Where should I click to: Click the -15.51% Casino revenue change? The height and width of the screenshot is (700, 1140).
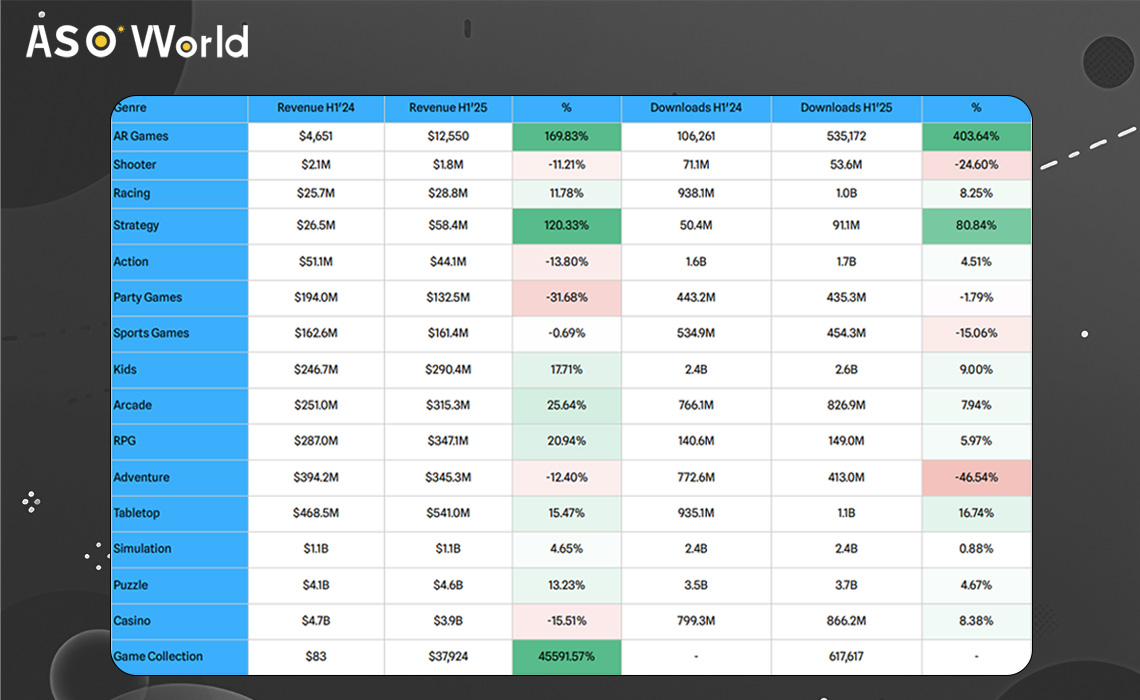point(566,621)
